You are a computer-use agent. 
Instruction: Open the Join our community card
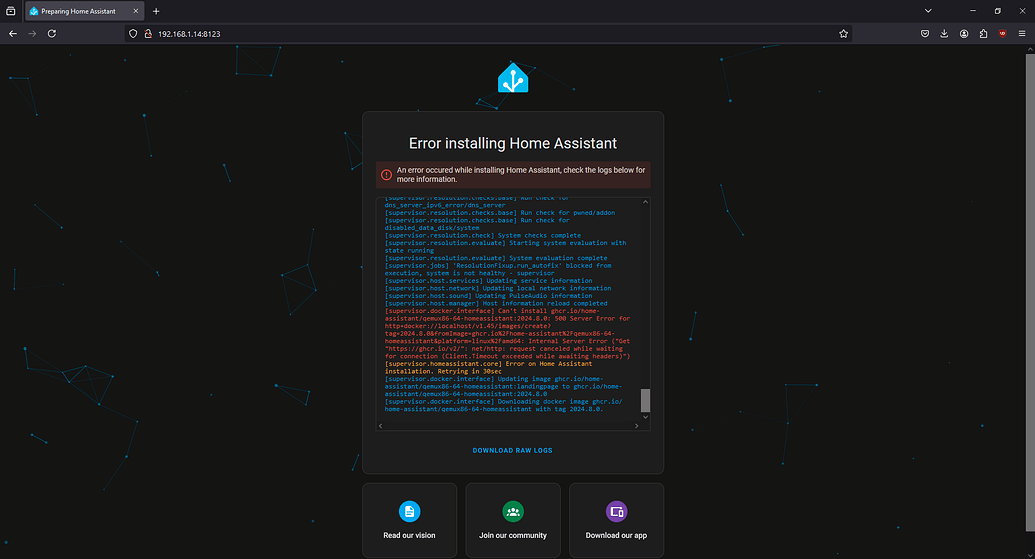(513, 520)
